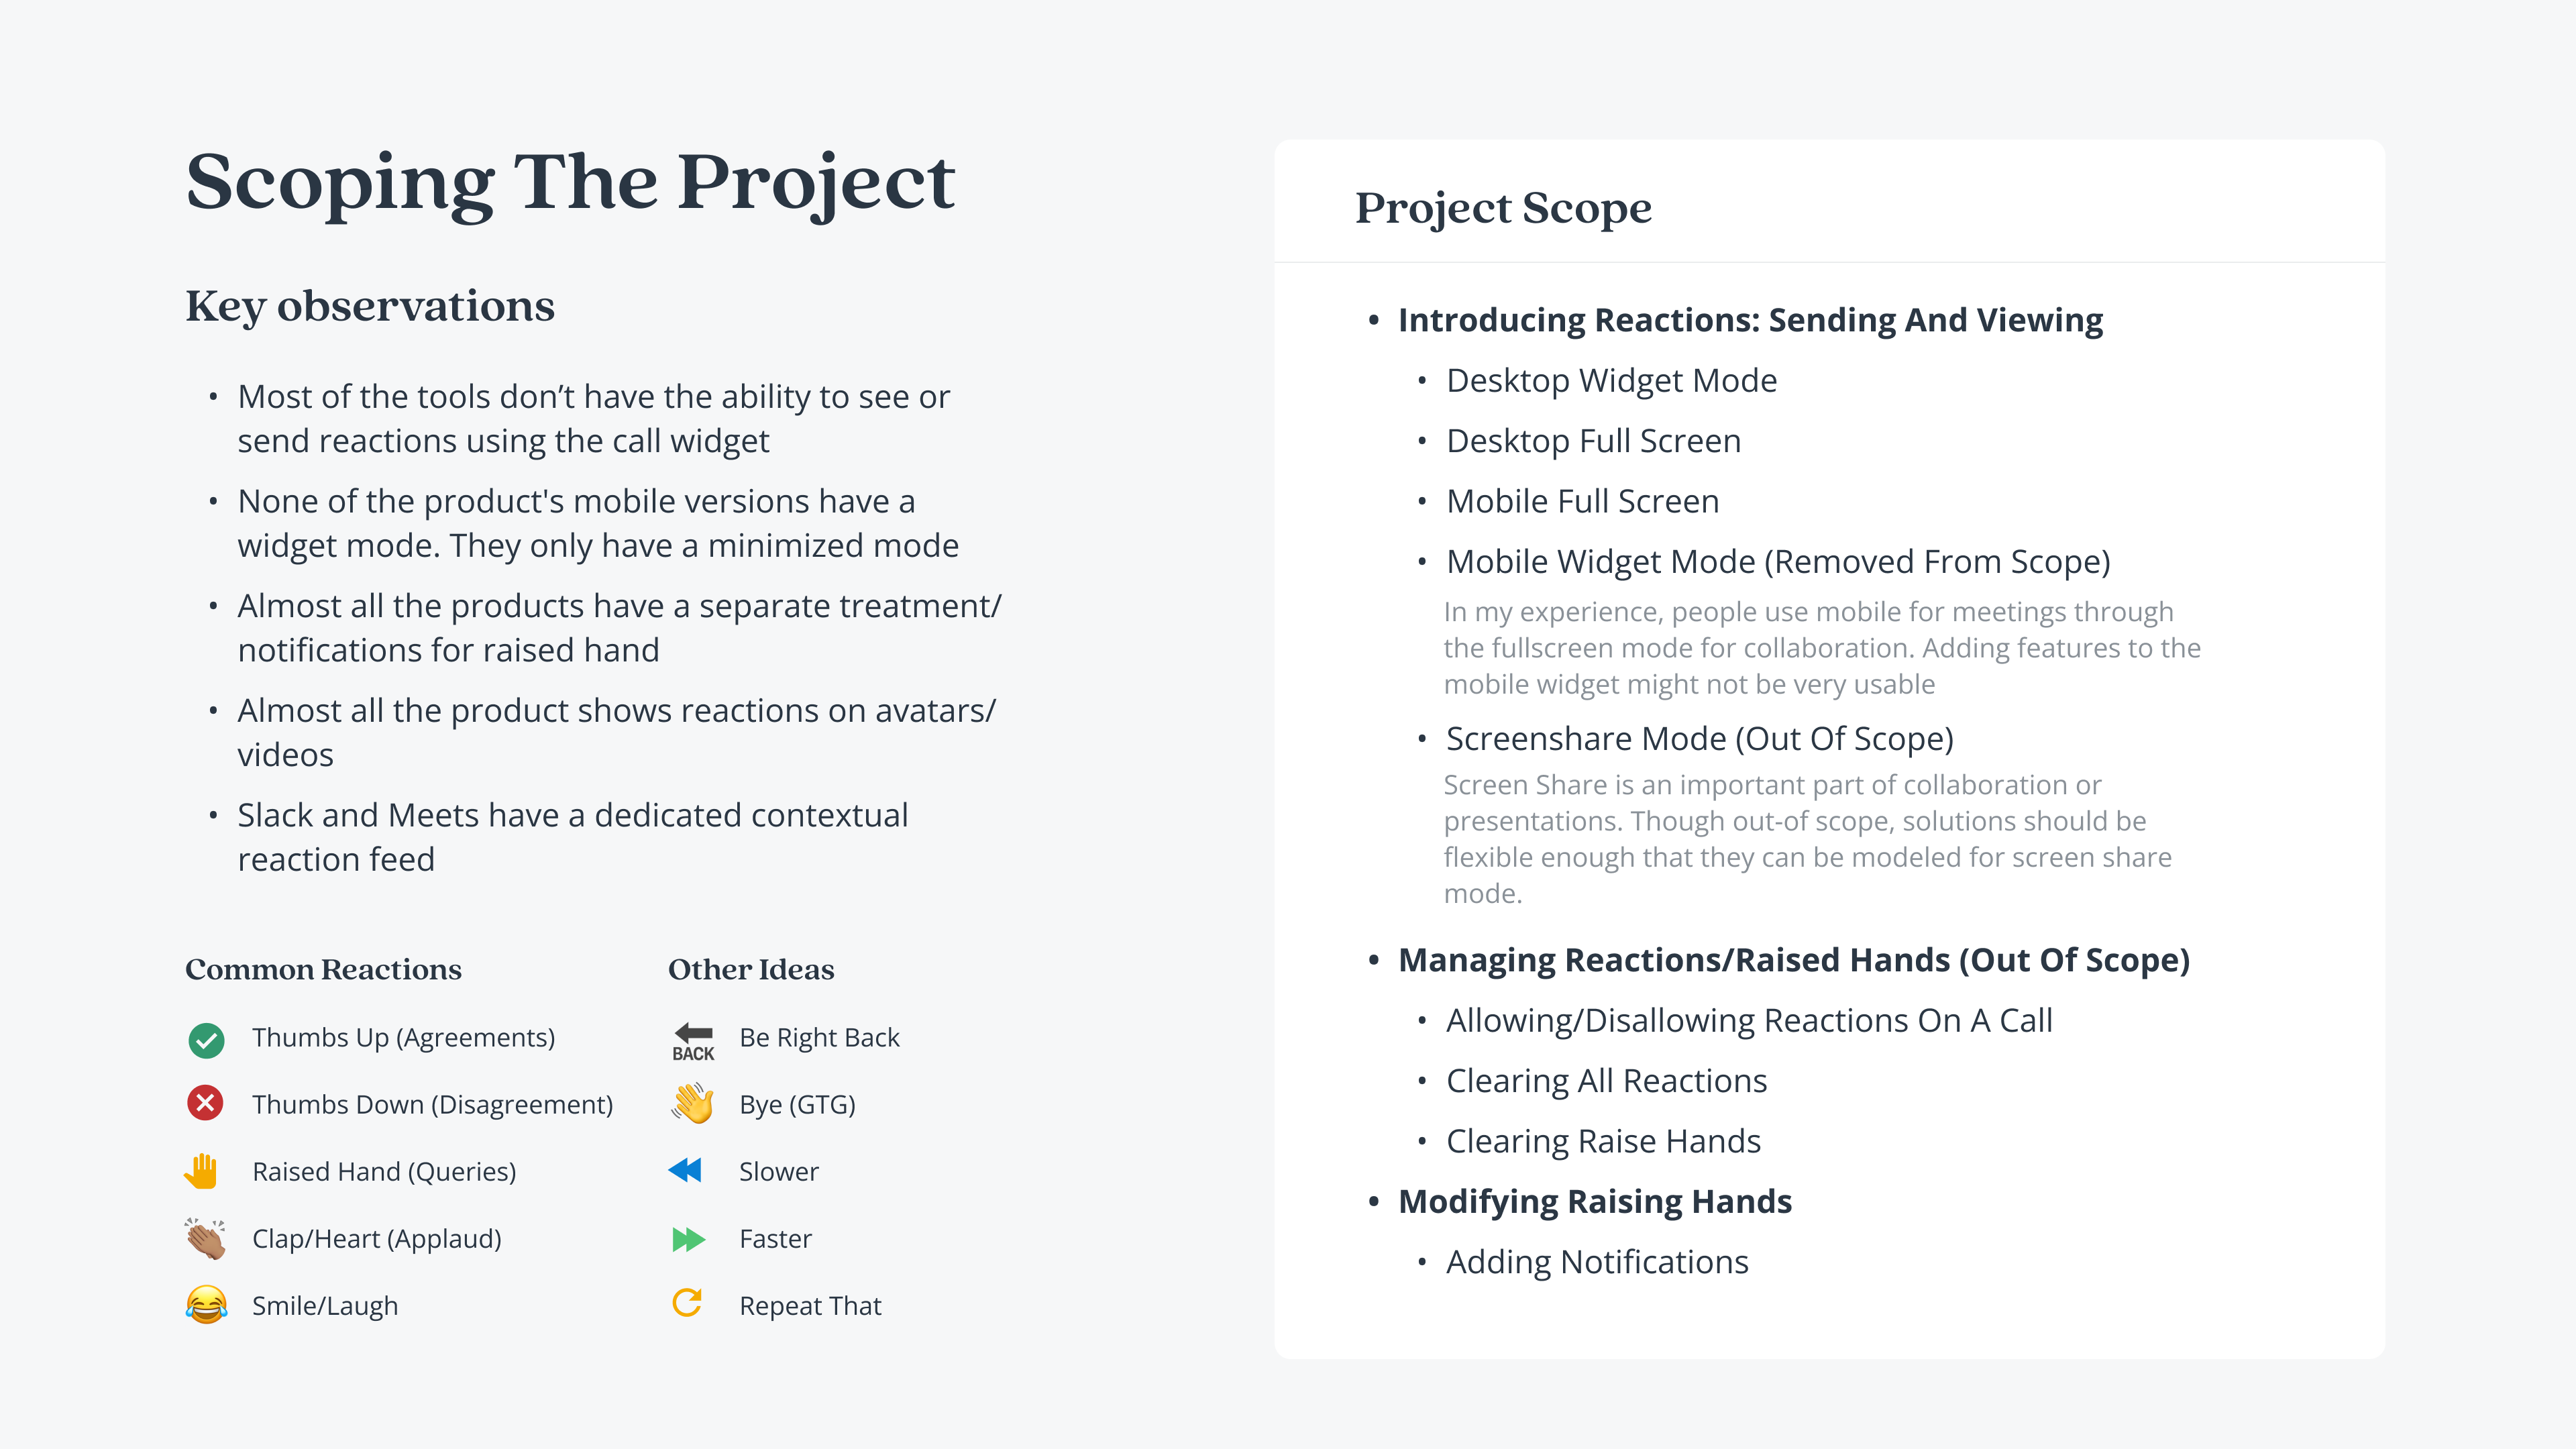
Task: Click the Desktop Widget Mode bullet
Action: tap(1611, 381)
